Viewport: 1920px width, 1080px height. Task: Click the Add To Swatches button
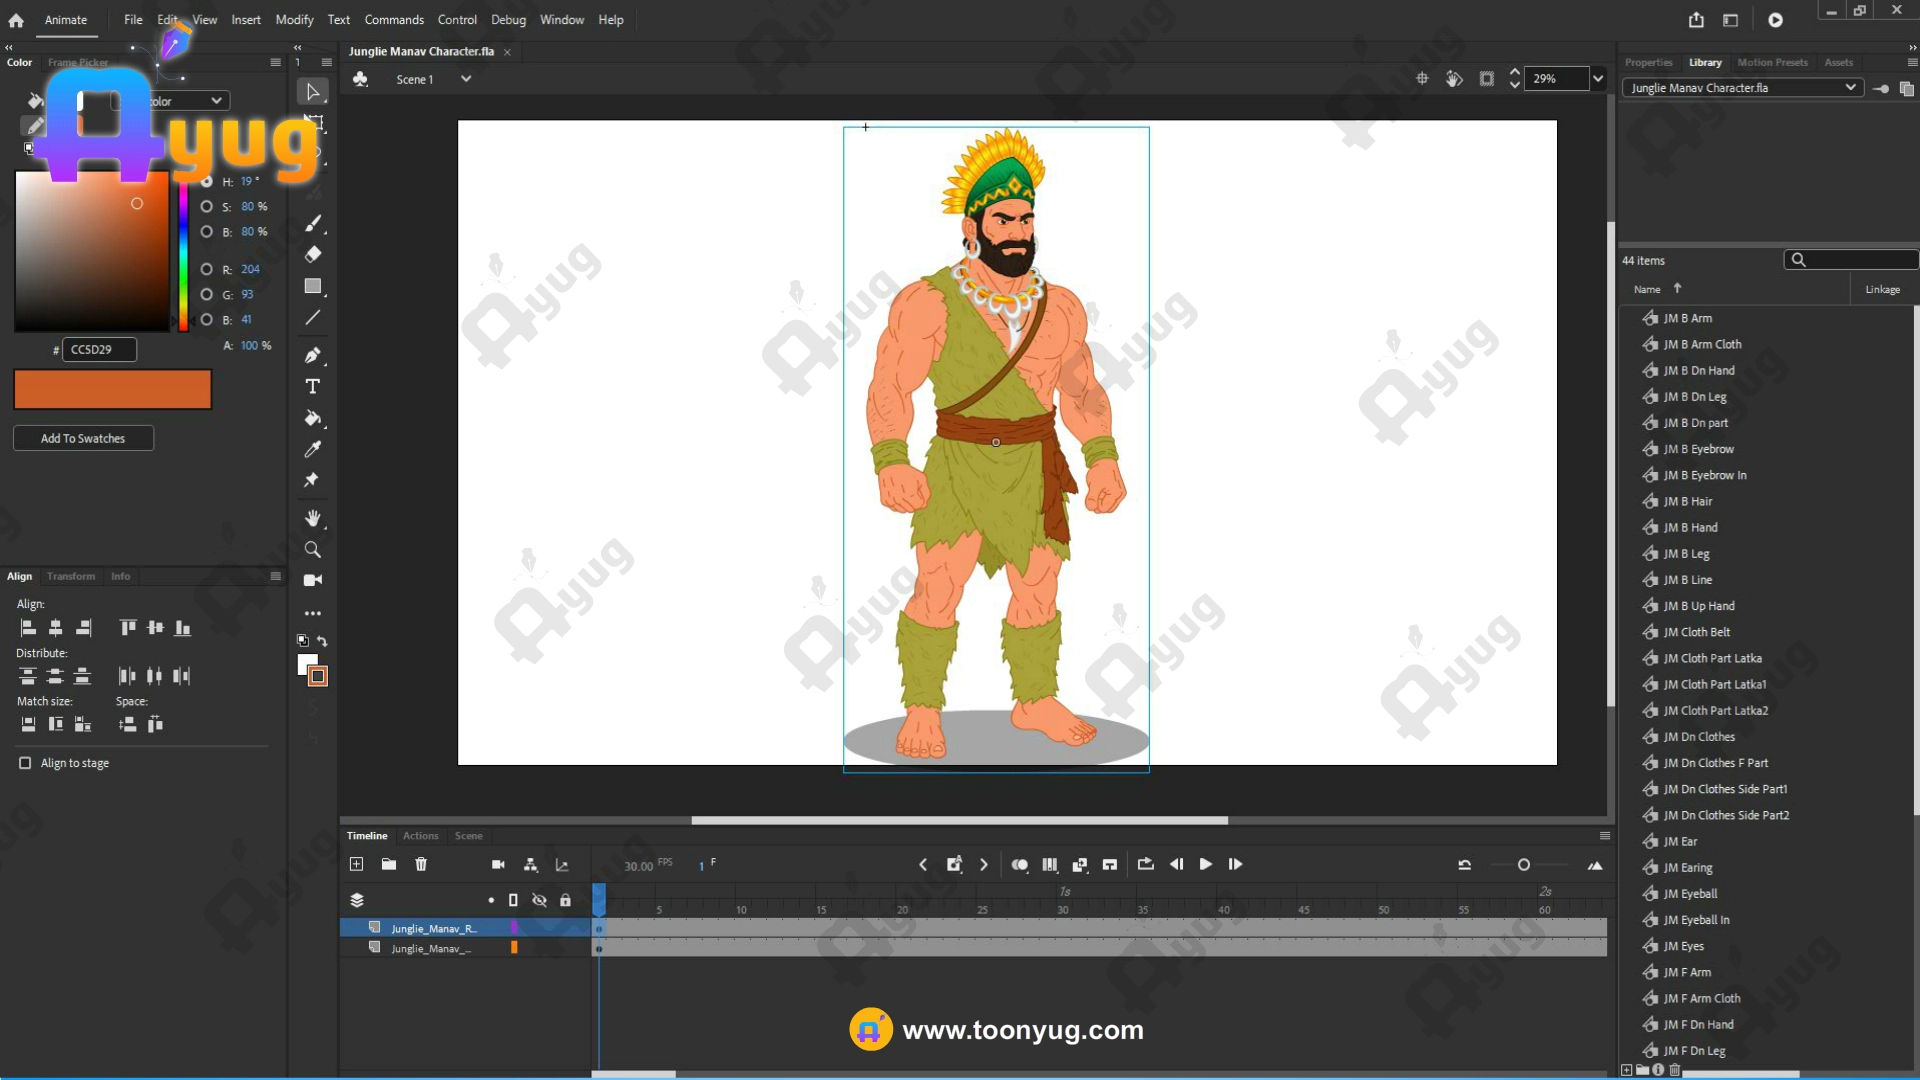click(x=83, y=438)
